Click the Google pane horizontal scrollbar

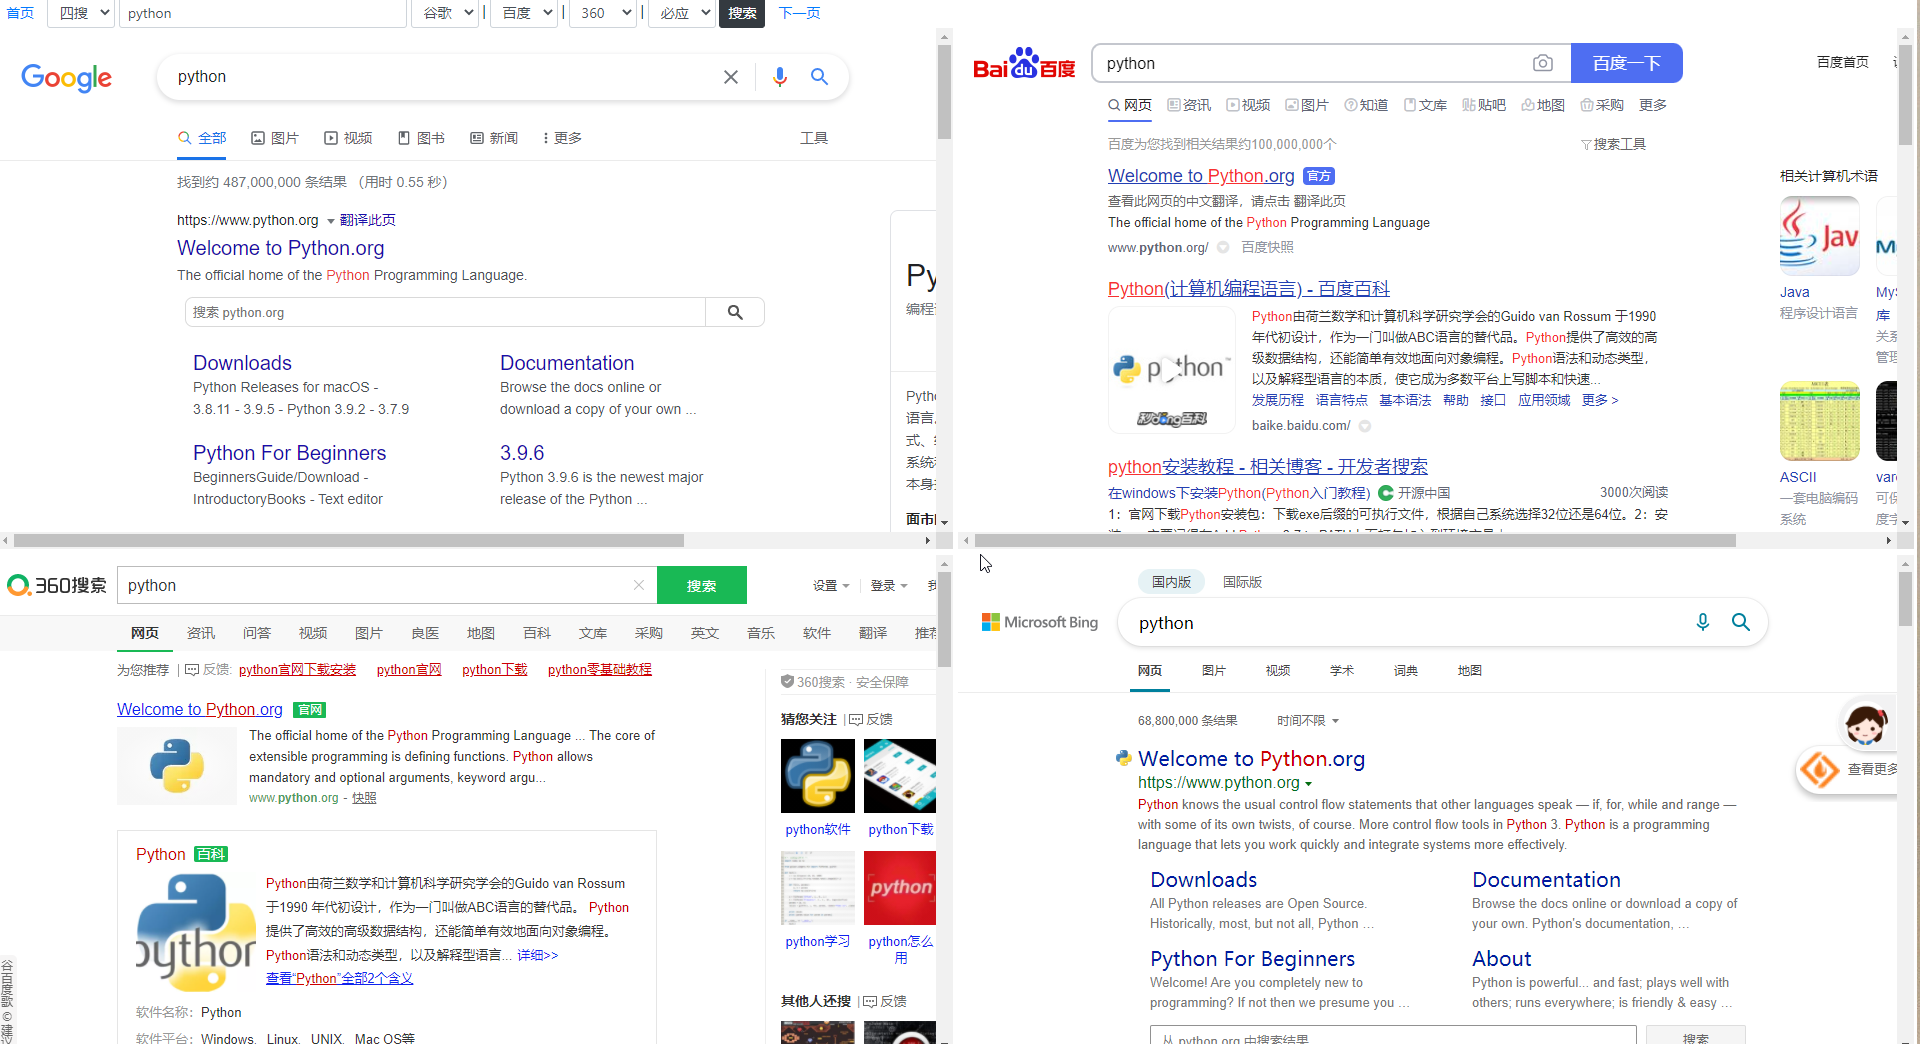[348, 540]
